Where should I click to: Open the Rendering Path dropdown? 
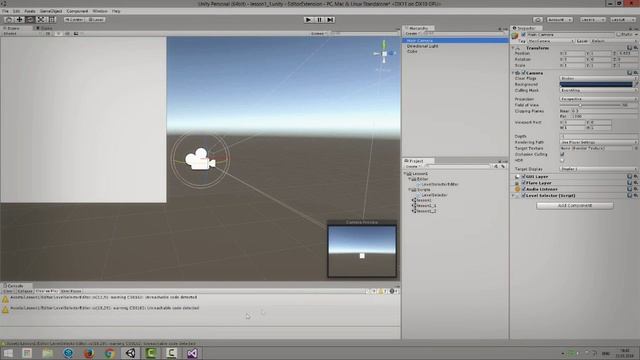598,142
